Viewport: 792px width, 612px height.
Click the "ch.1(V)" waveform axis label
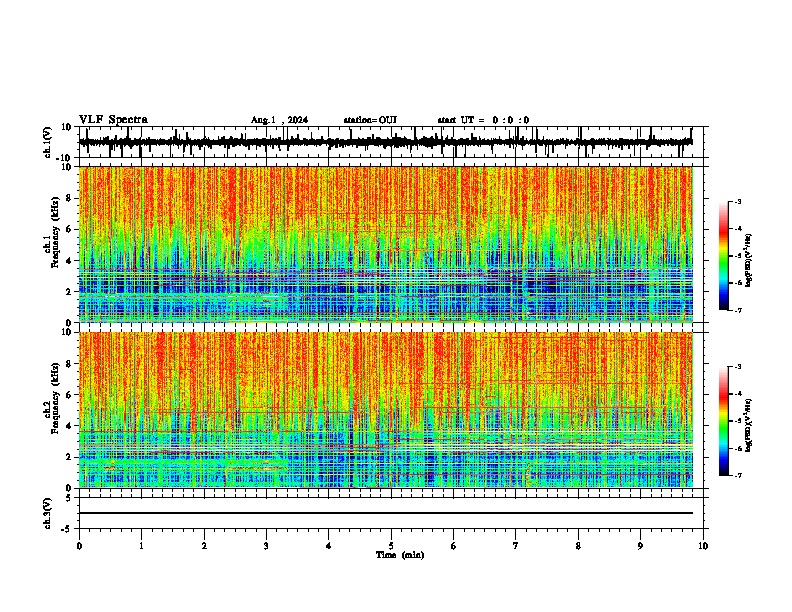[x=48, y=142]
